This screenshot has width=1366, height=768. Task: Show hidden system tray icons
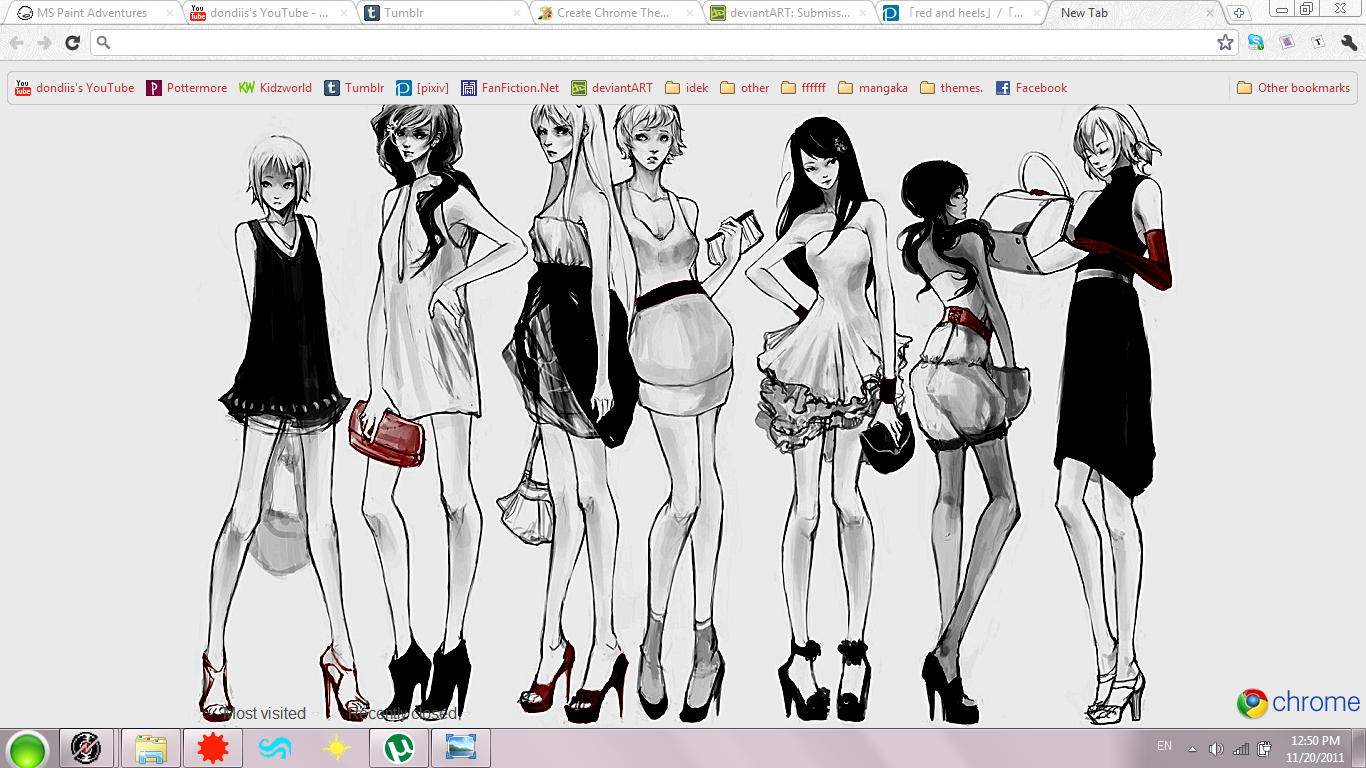[1192, 749]
